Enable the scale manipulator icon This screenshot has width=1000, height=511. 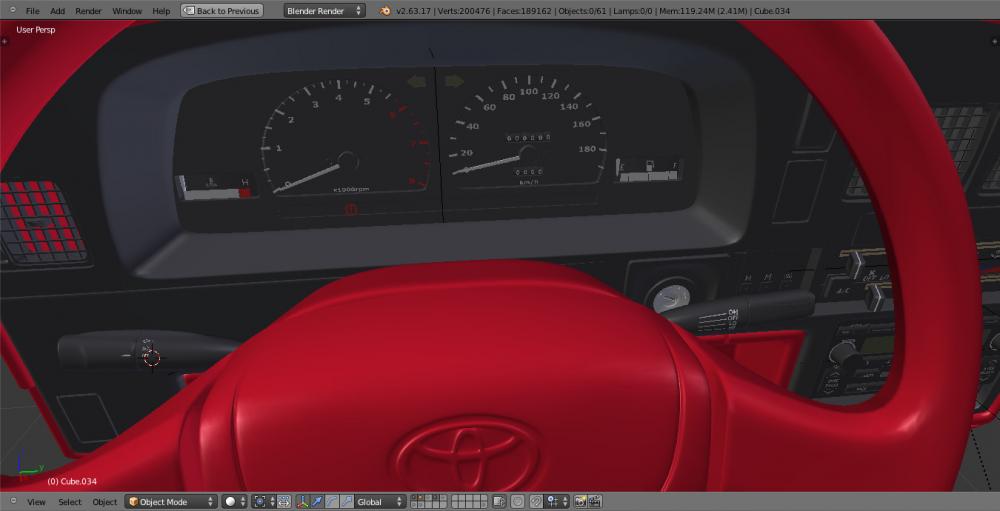346,502
